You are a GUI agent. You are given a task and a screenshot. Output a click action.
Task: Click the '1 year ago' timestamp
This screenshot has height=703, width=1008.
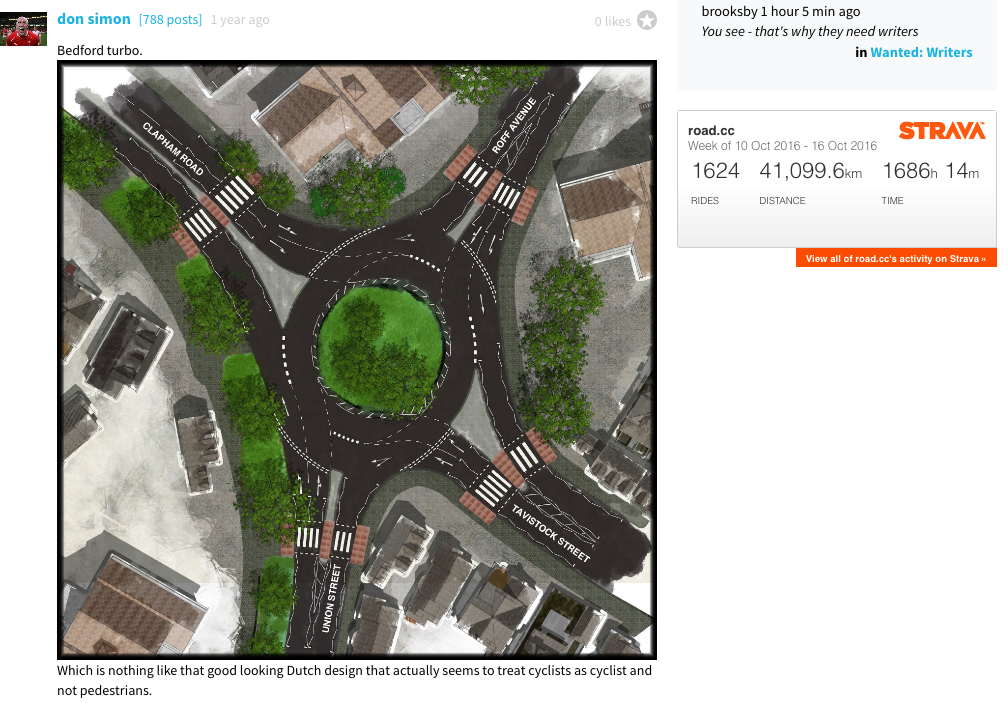[240, 20]
